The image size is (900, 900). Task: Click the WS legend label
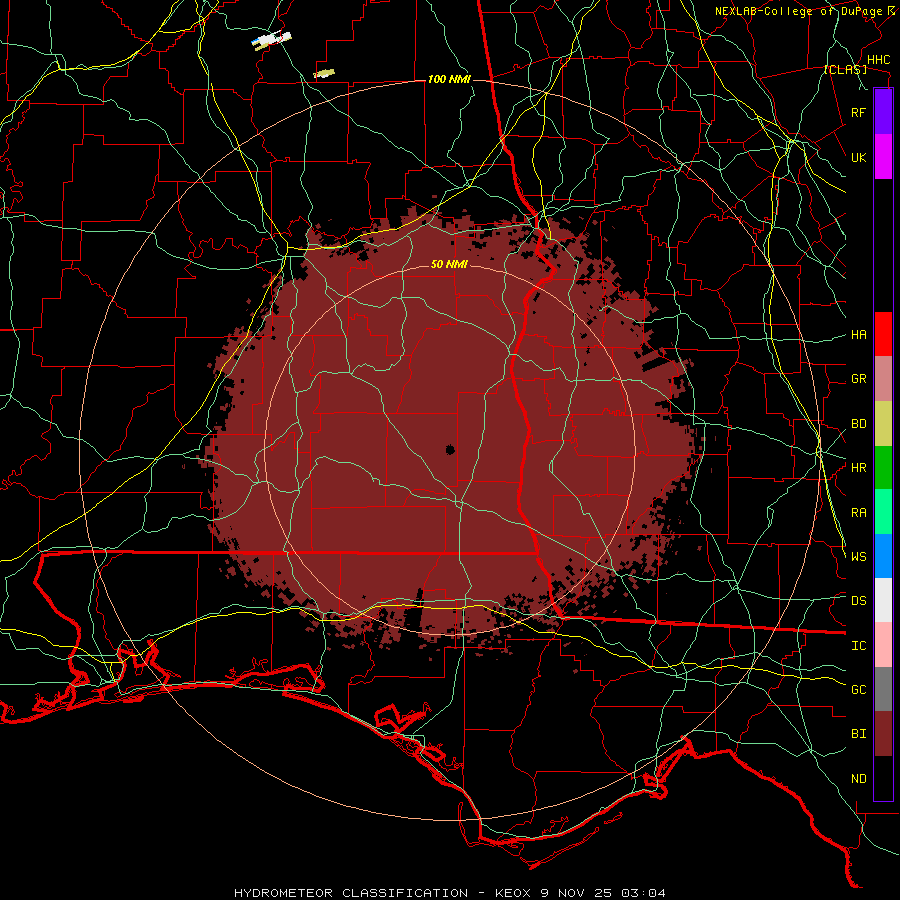point(858,557)
